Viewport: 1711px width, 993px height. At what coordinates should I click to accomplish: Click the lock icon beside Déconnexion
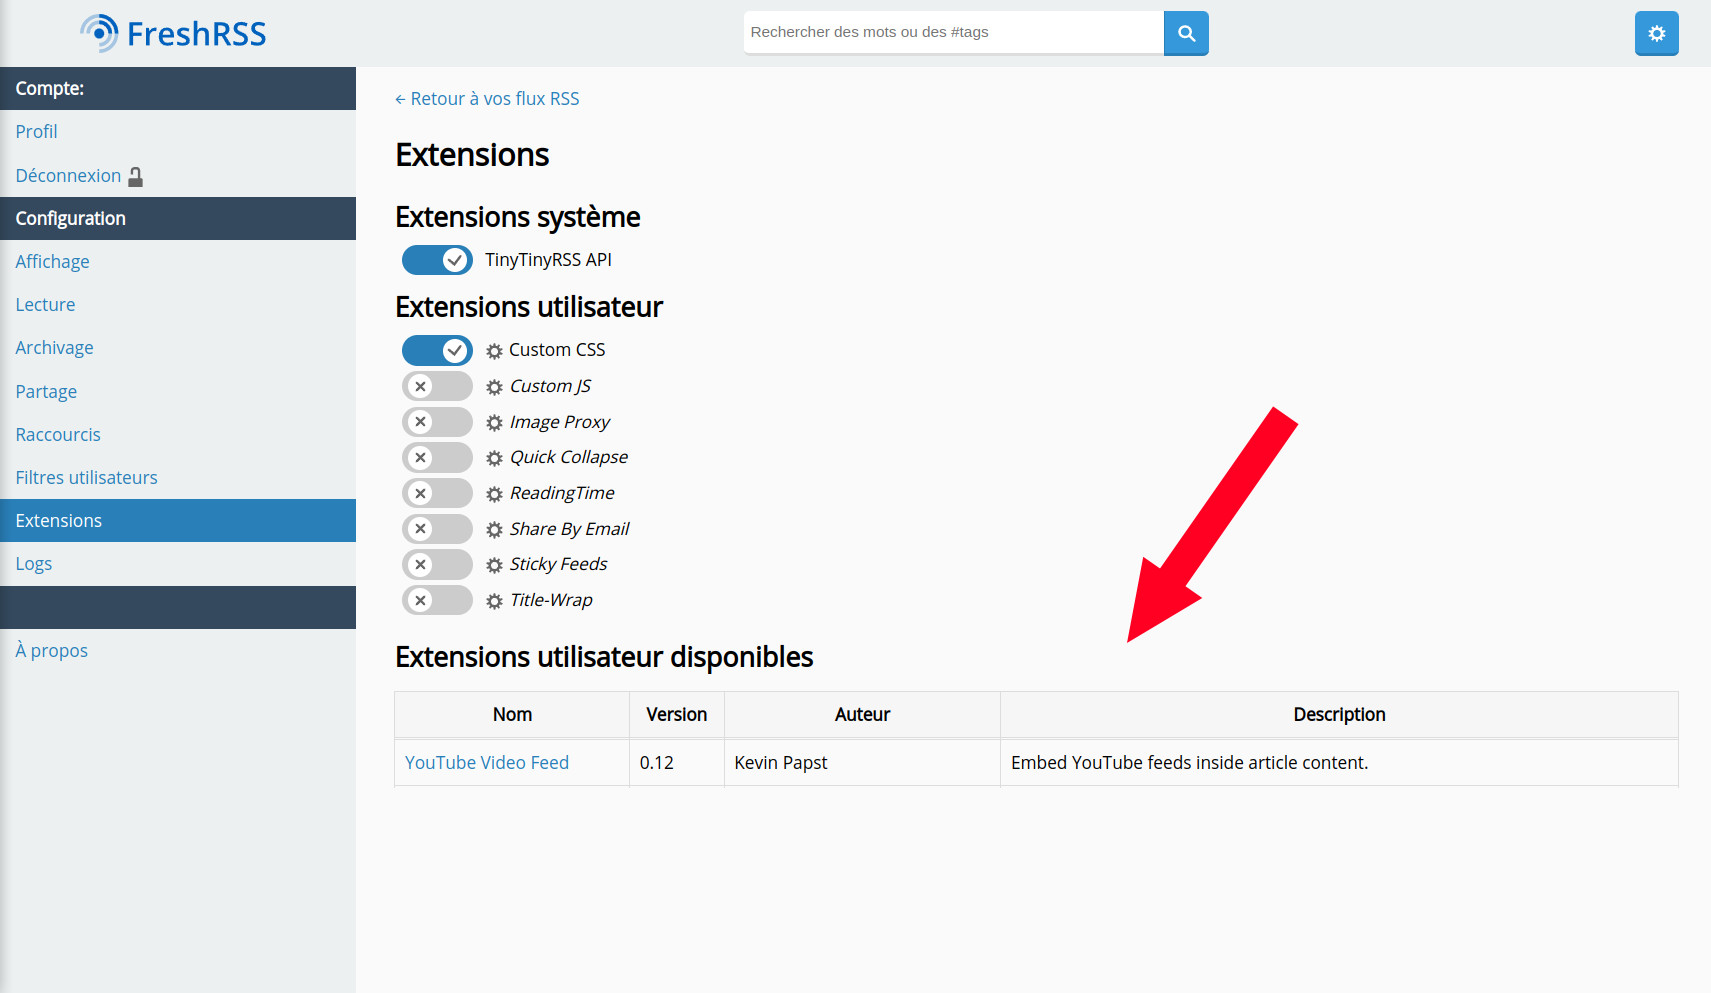point(136,177)
